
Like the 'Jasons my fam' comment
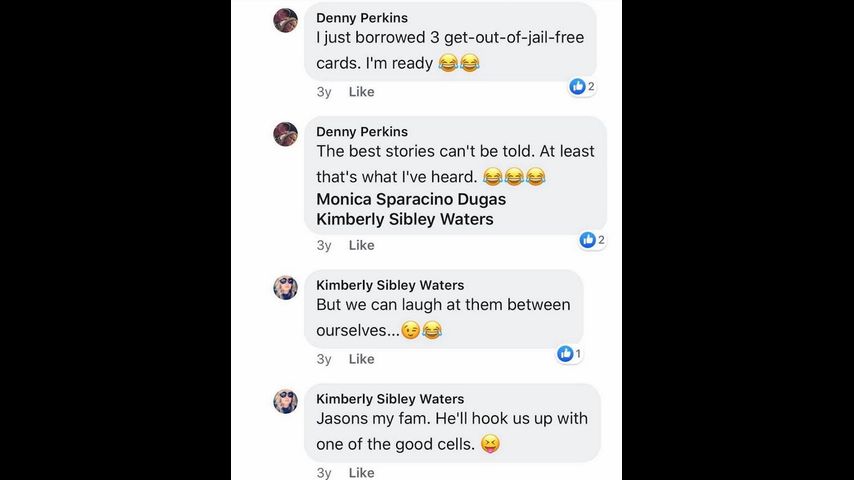[x=361, y=472]
